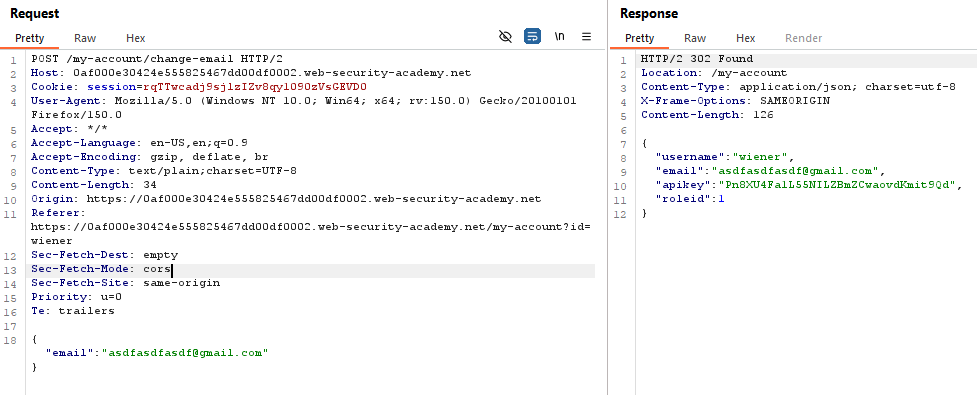Click the Sec-Fetch-Dest: empty header
The image size is (977, 395).
click(105, 255)
